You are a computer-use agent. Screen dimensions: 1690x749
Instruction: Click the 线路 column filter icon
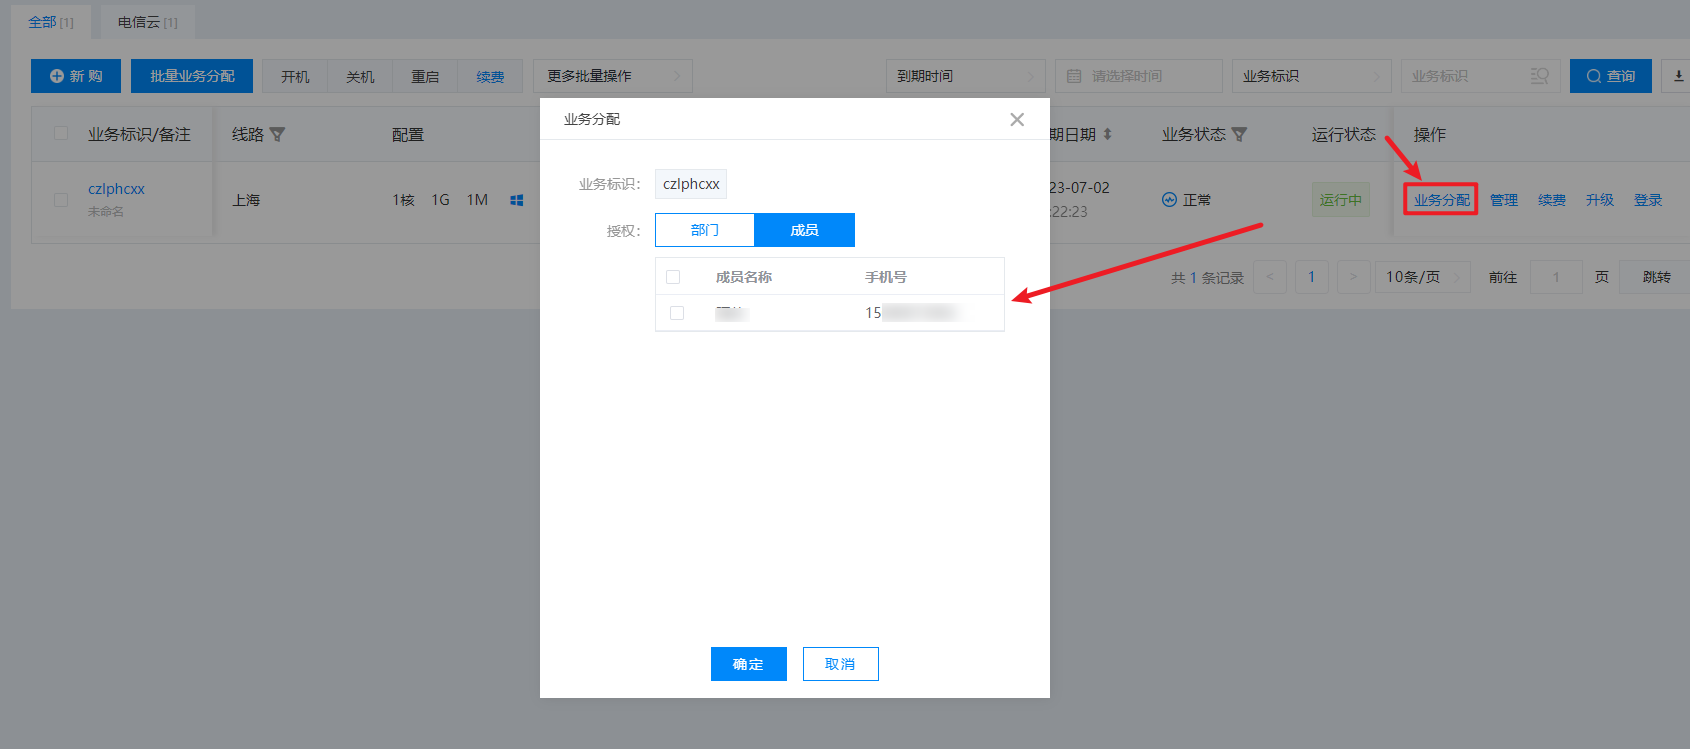[278, 135]
